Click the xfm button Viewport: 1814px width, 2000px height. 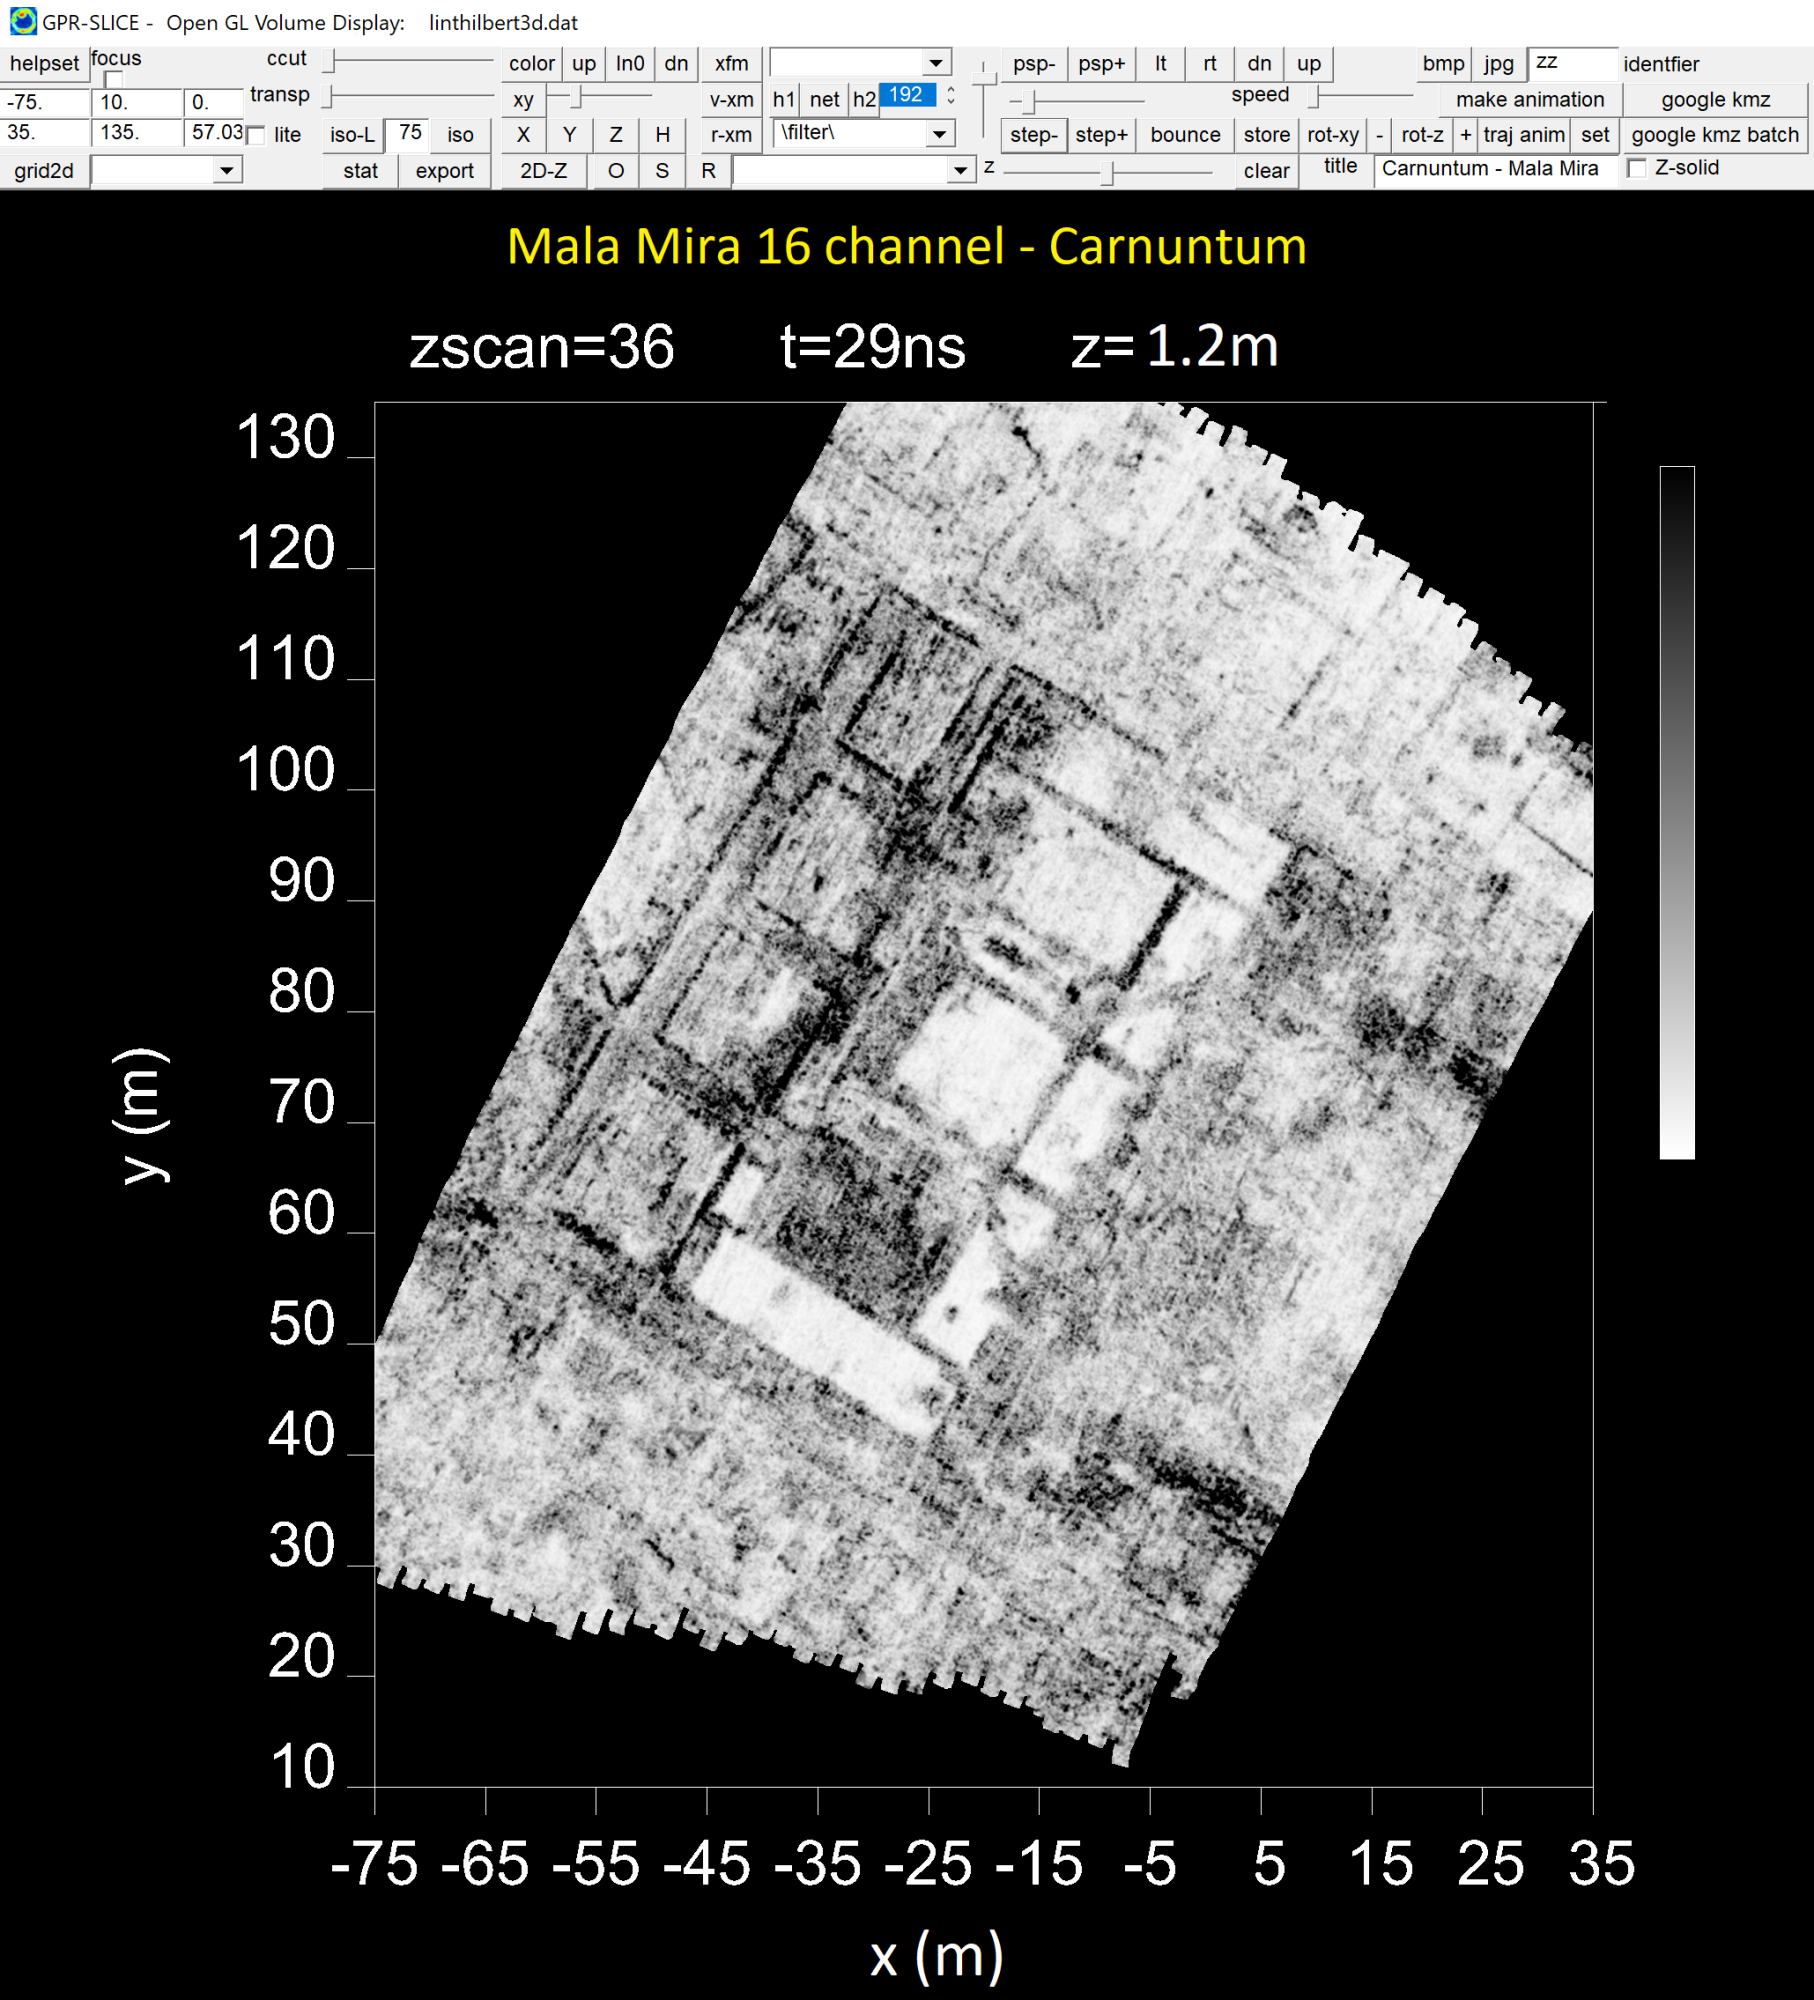(x=732, y=64)
